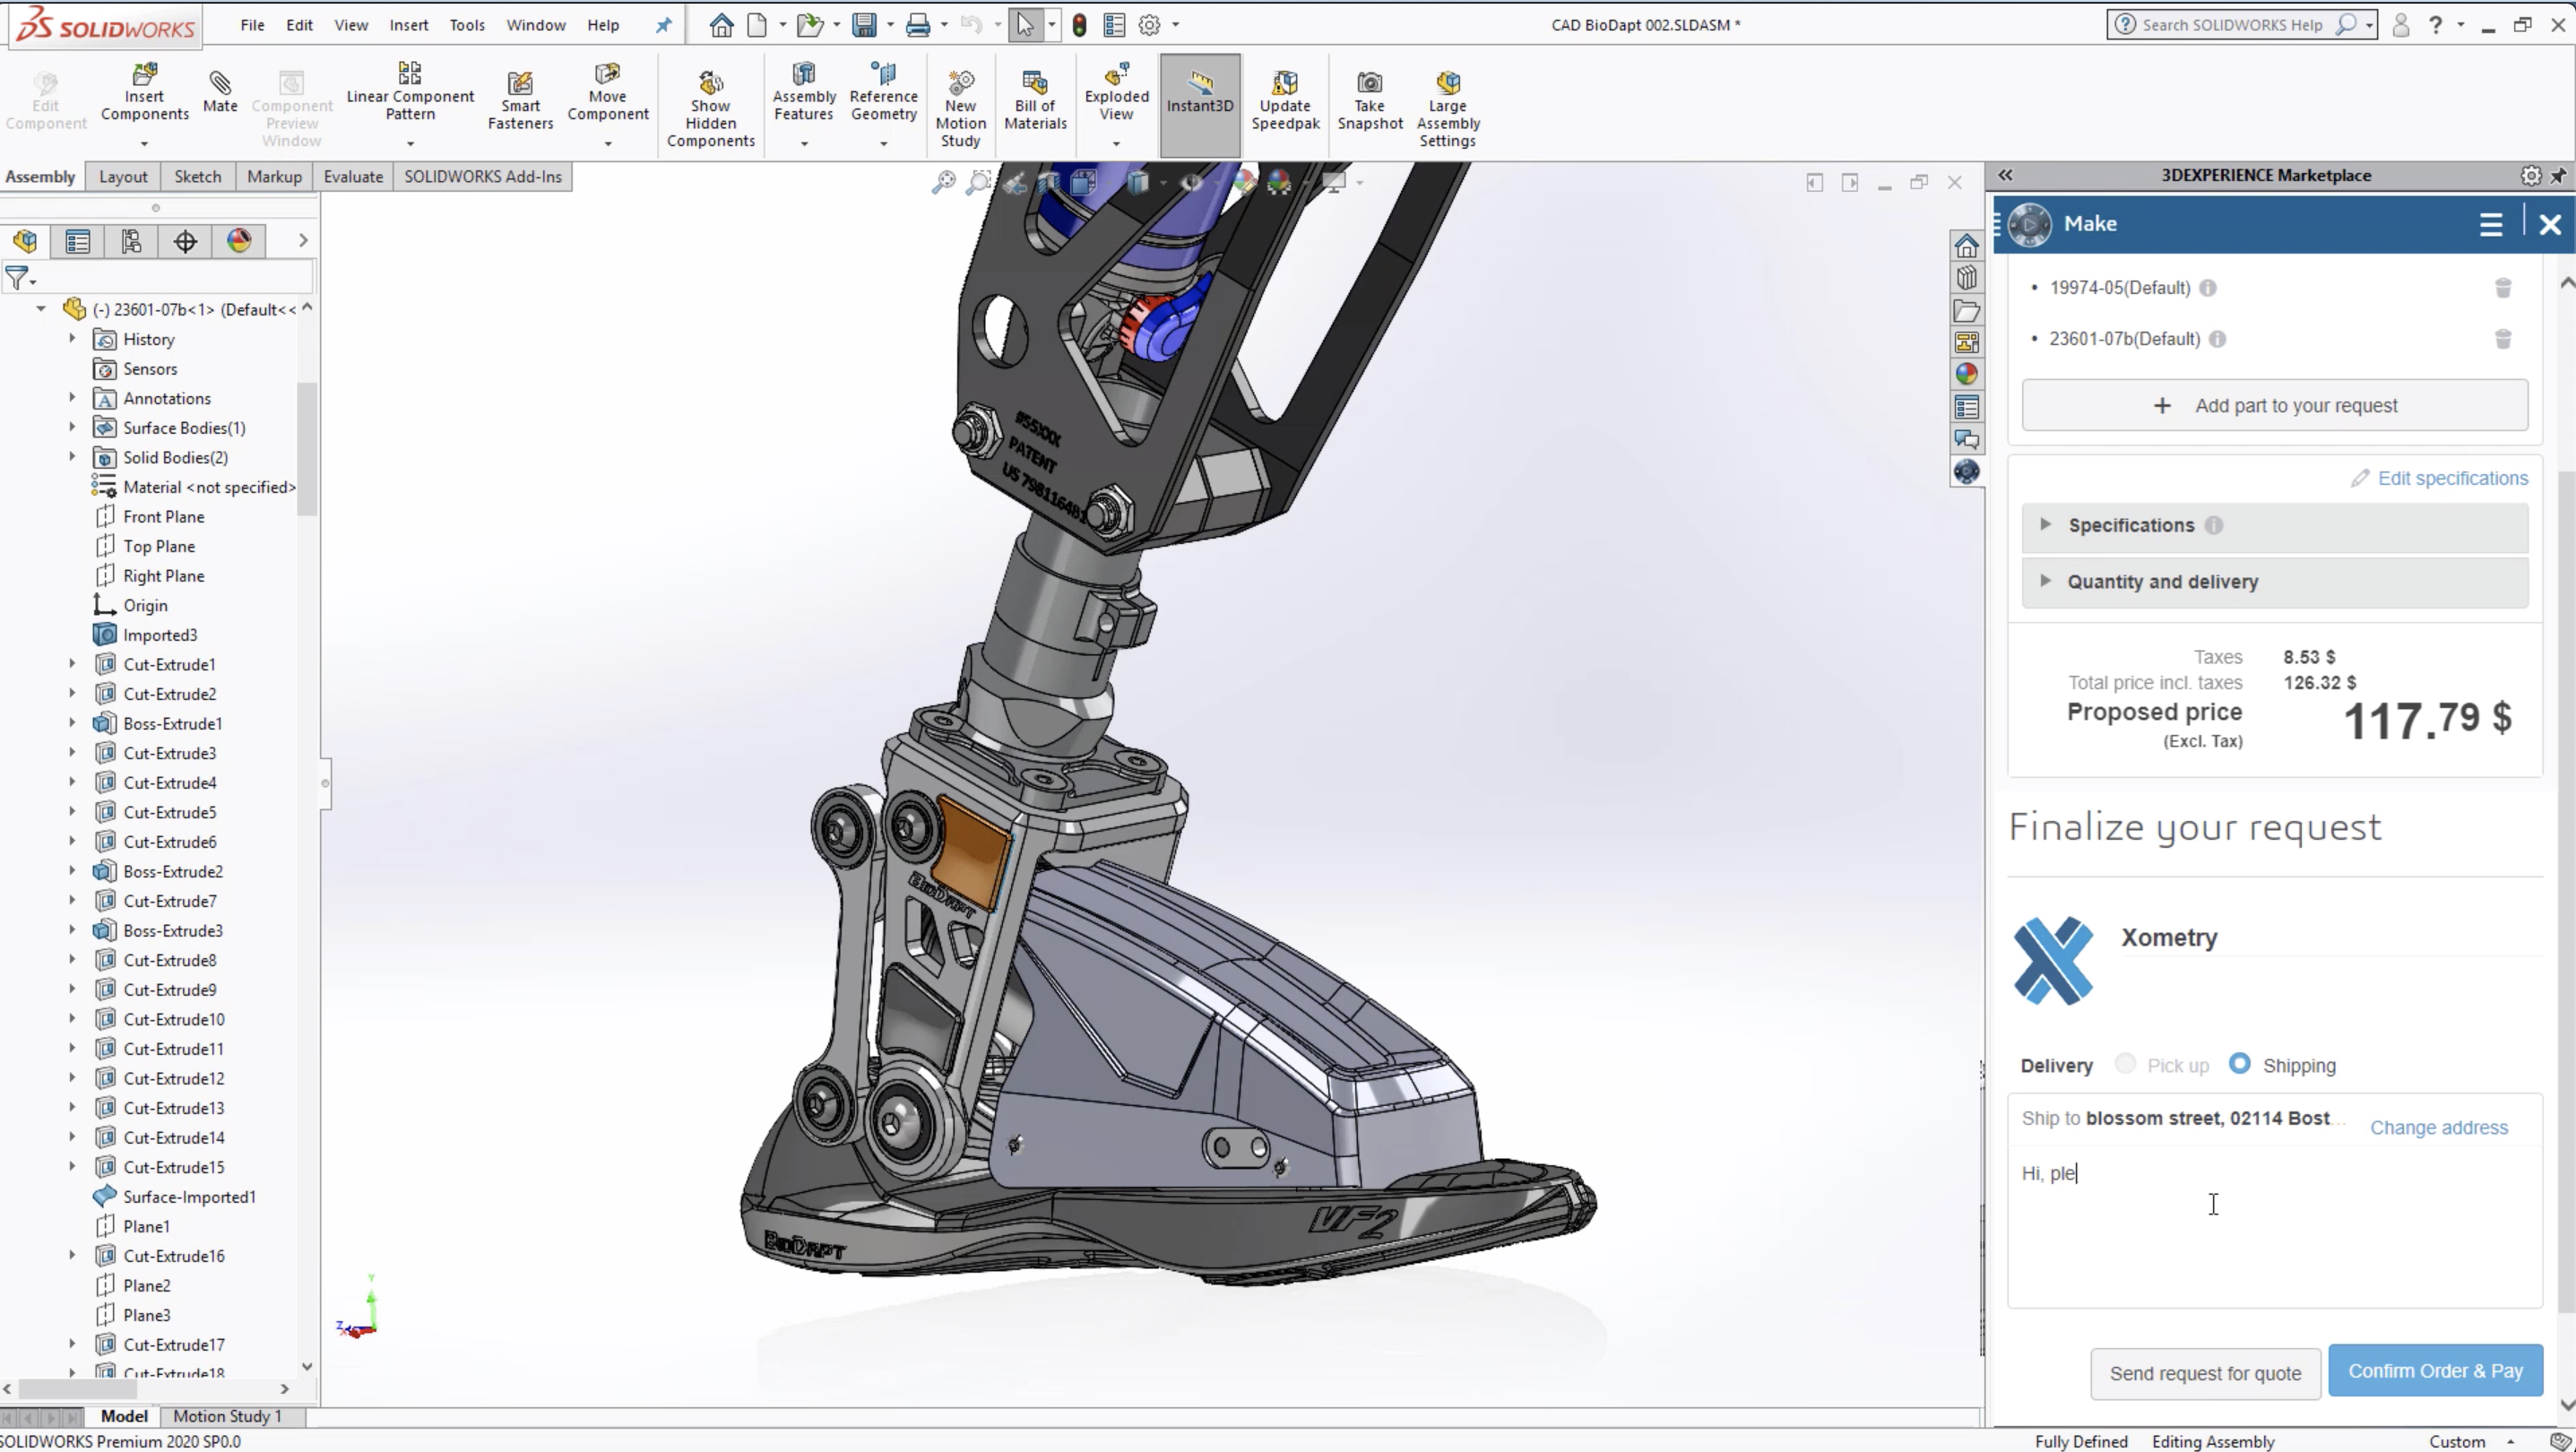Click Send request for quote button

tap(2204, 1370)
